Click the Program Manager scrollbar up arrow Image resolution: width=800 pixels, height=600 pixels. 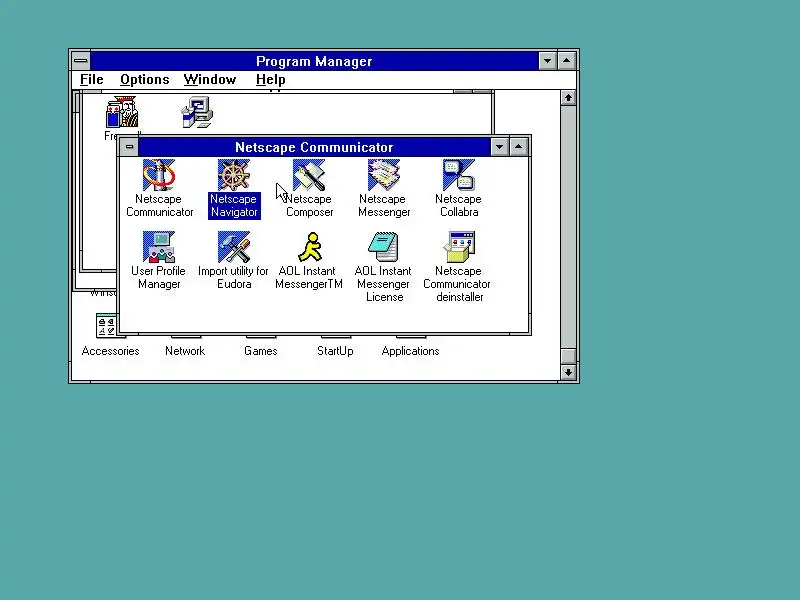coord(568,97)
